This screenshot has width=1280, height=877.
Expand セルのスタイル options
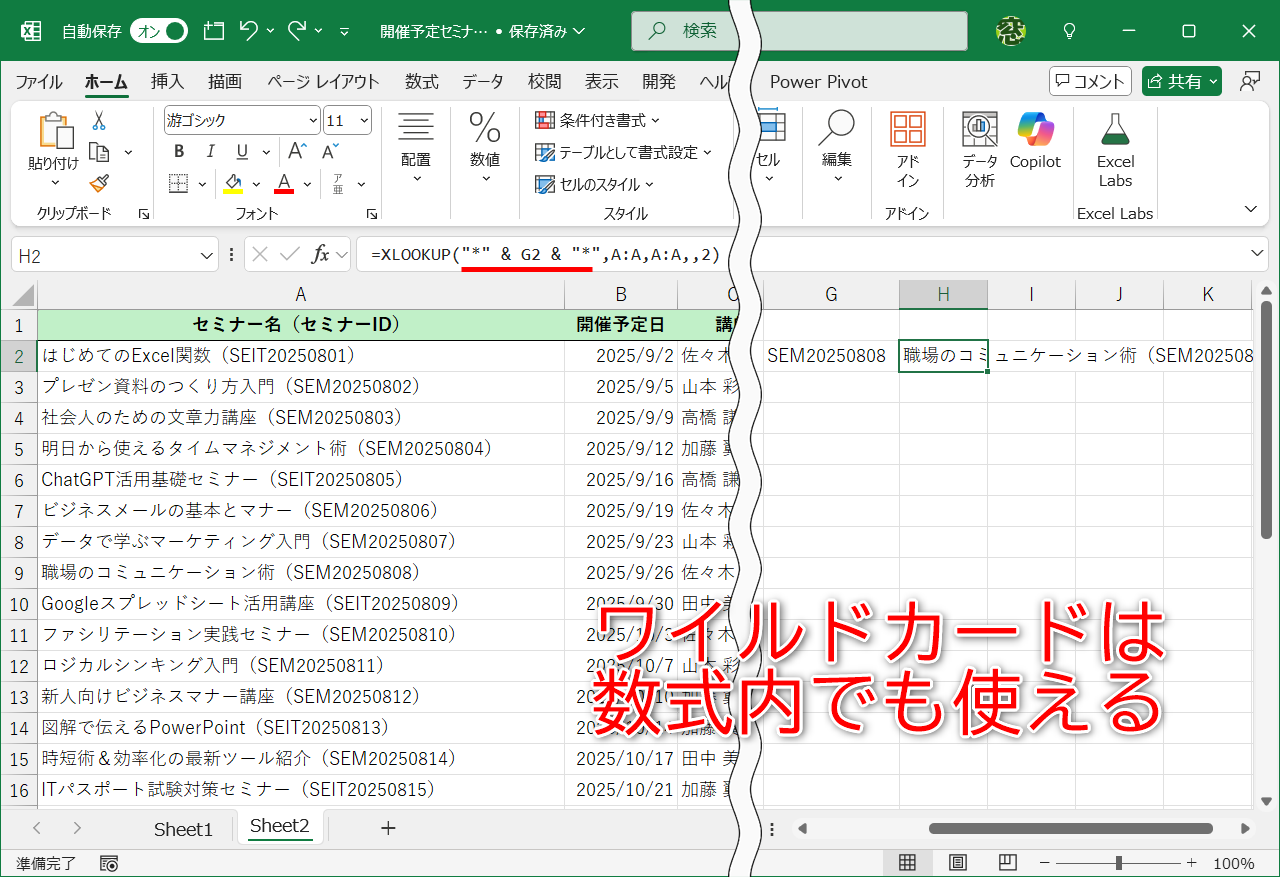click(x=595, y=186)
